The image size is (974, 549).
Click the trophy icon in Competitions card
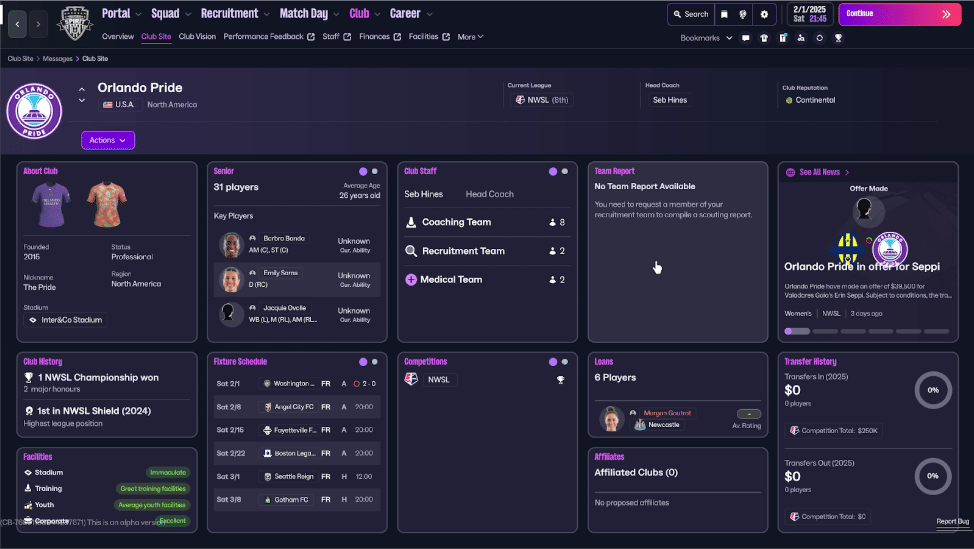560,379
